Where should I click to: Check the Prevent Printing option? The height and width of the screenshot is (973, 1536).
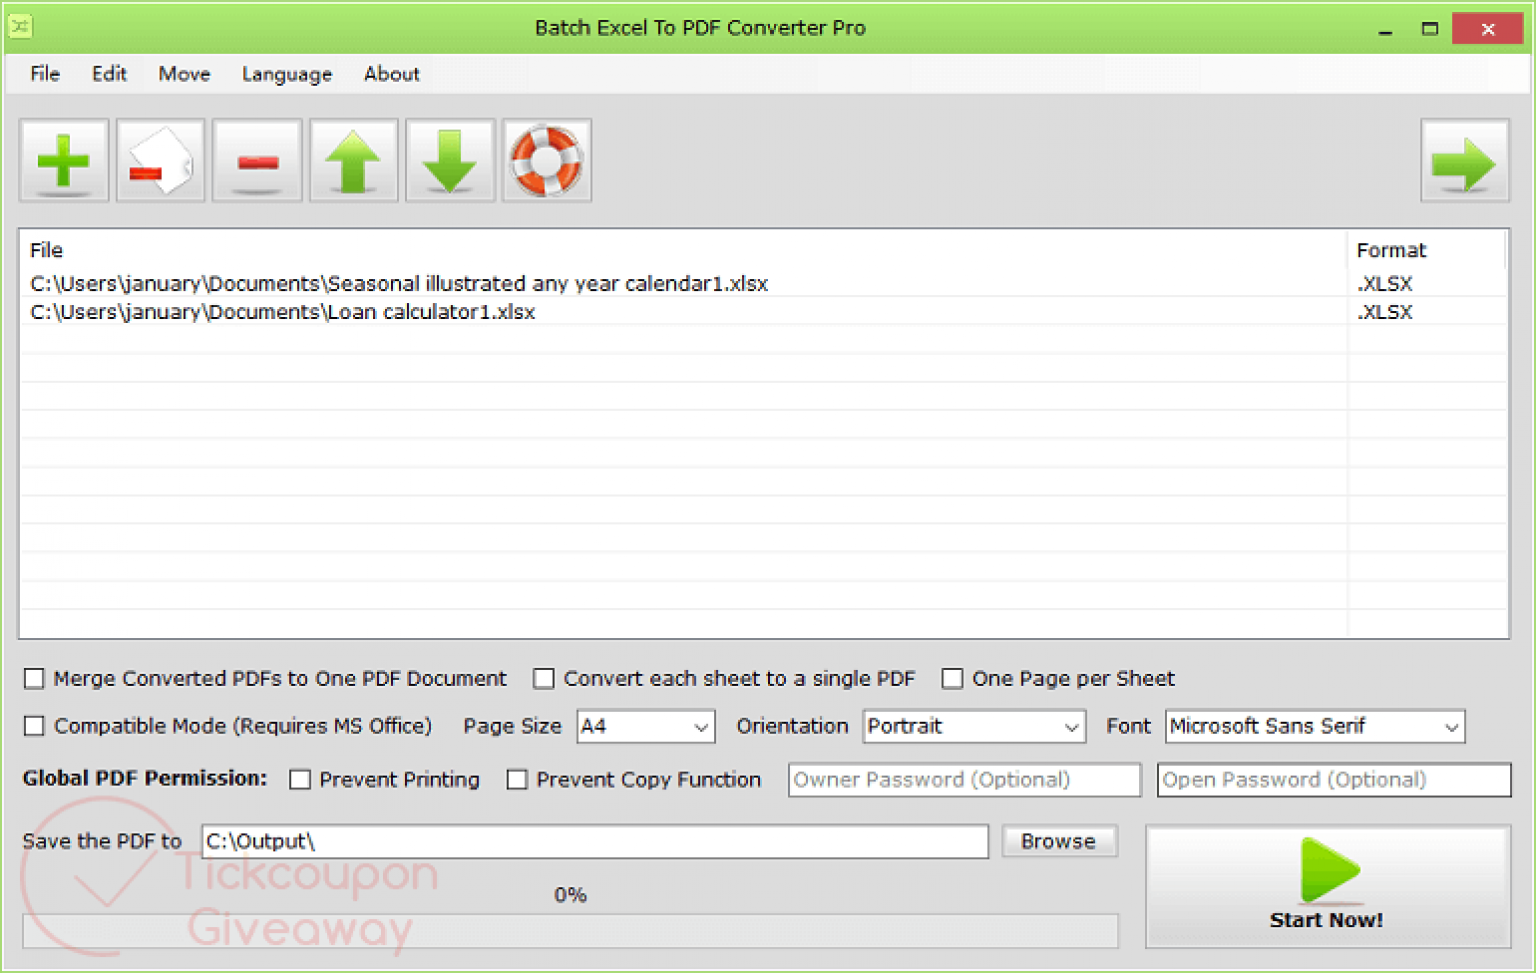(300, 780)
